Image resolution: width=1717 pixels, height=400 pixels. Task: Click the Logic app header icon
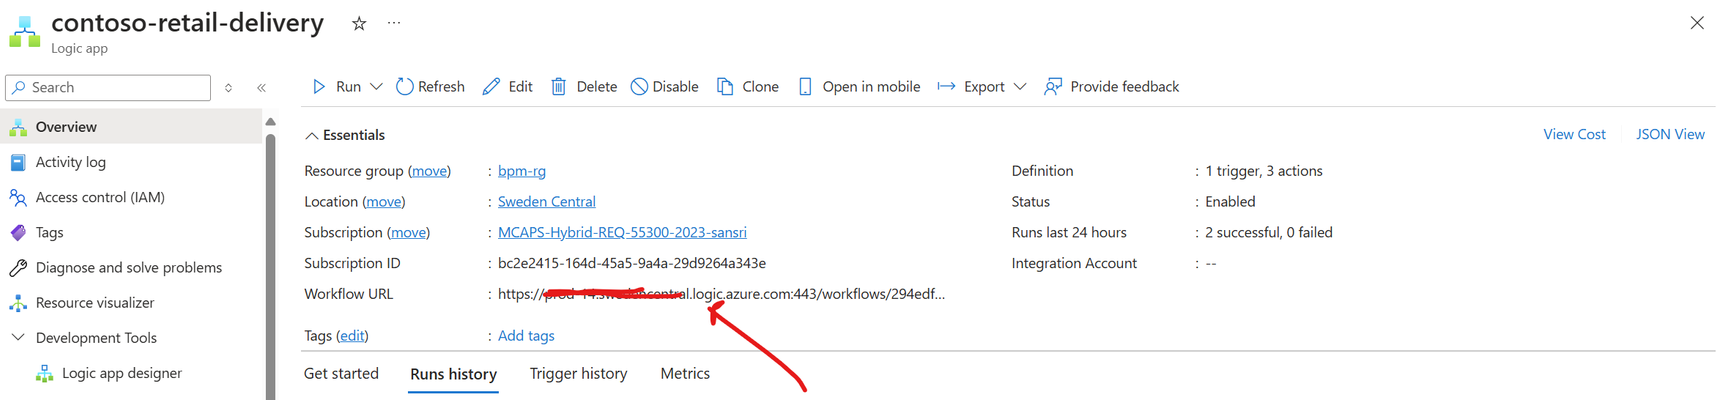(25, 32)
